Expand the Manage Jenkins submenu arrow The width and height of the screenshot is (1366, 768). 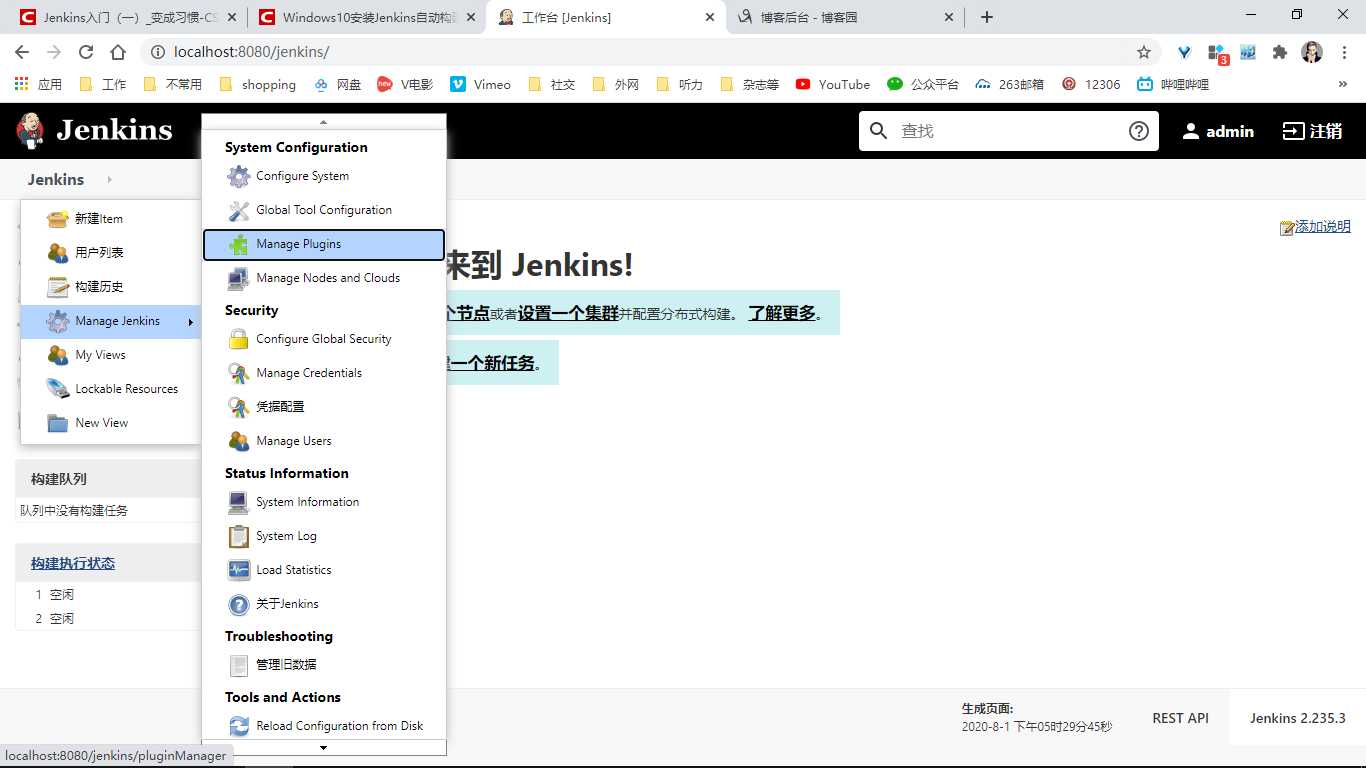click(190, 322)
